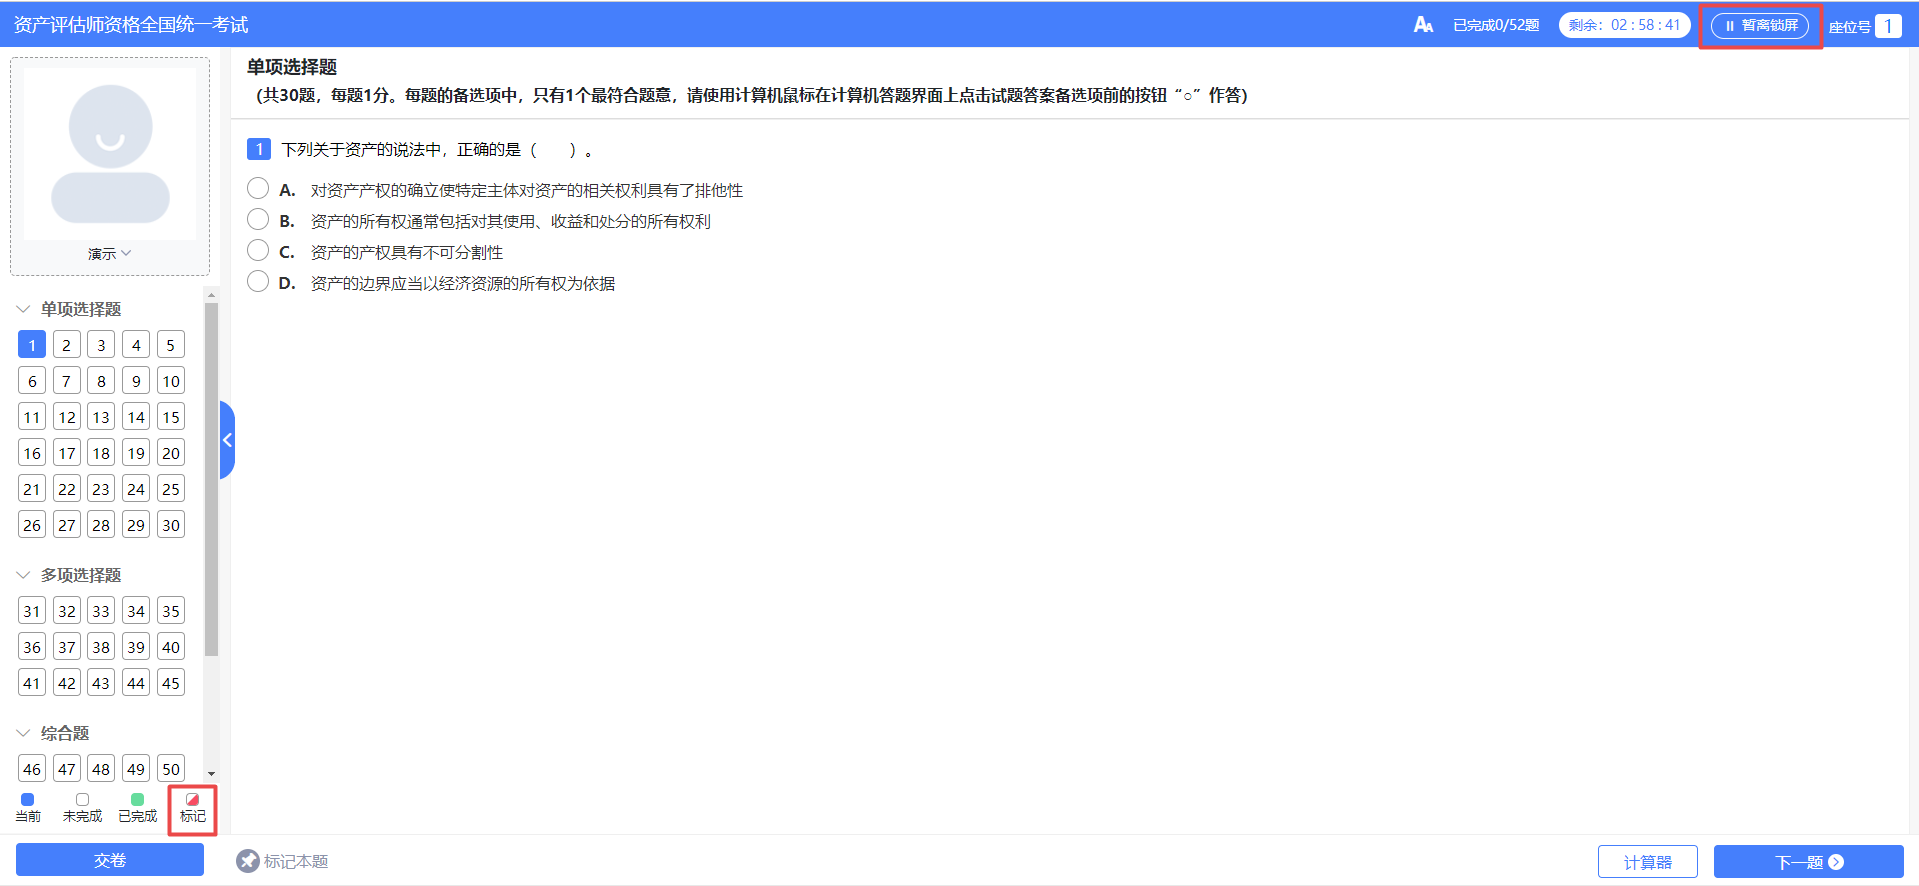Choose option D radio button

[x=258, y=282]
